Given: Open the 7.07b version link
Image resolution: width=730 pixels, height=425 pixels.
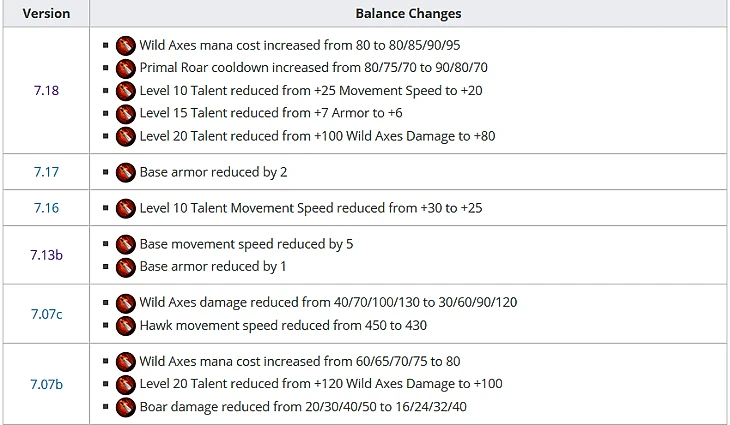Looking at the screenshot, I should tap(46, 384).
